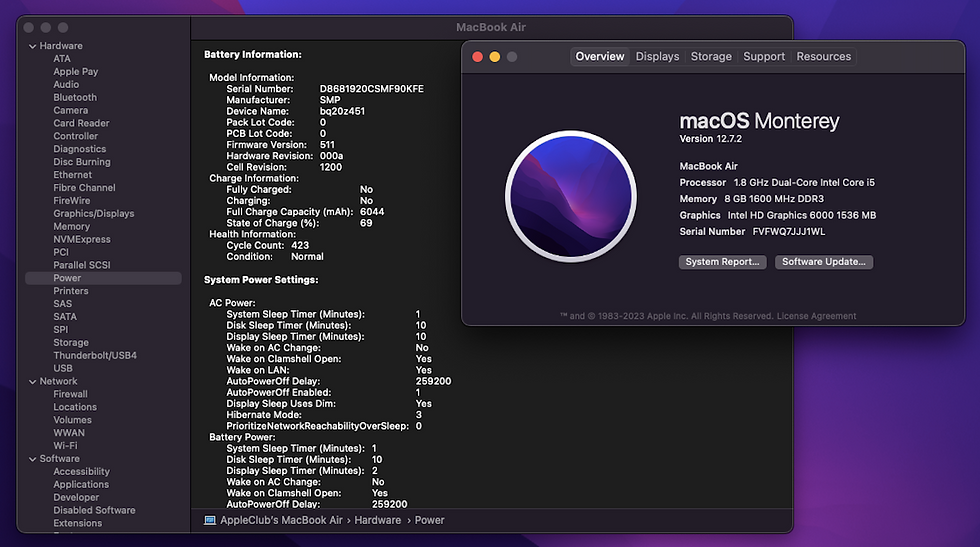The image size is (980, 547).
Task: Select Graphics/Displays in the sidebar
Action: click(x=94, y=214)
